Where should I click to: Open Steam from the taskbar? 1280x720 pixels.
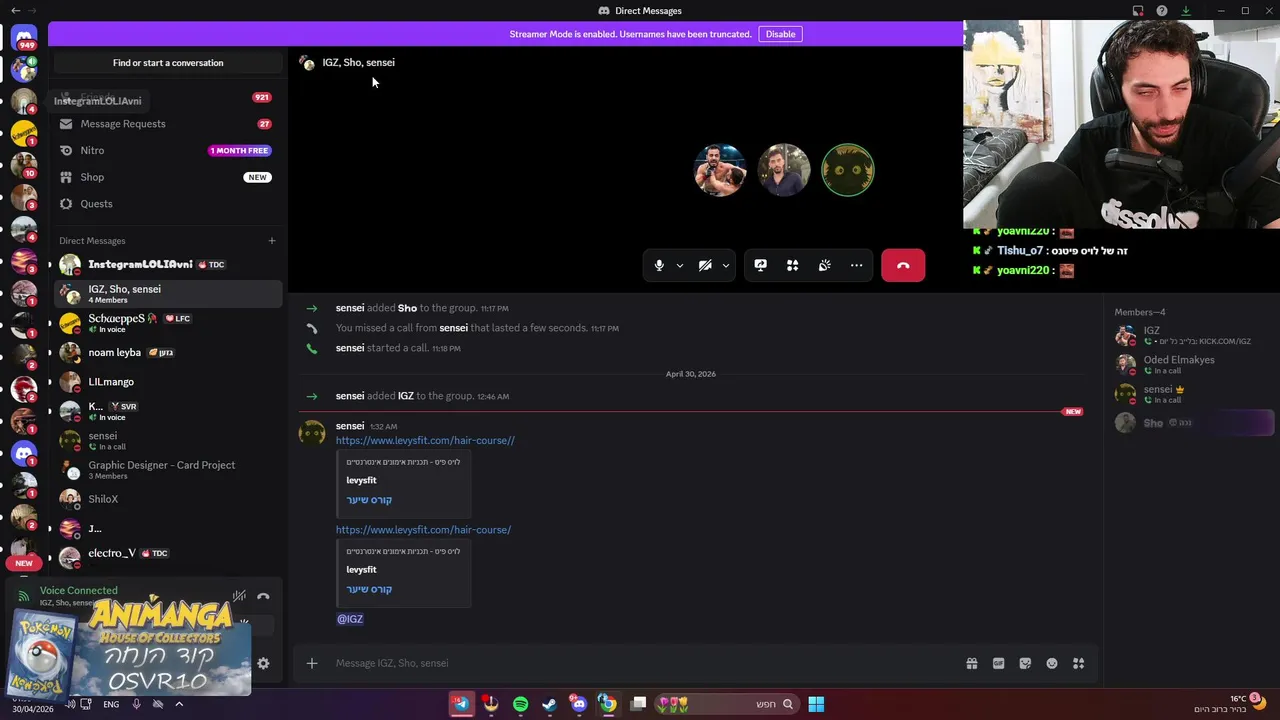549,704
